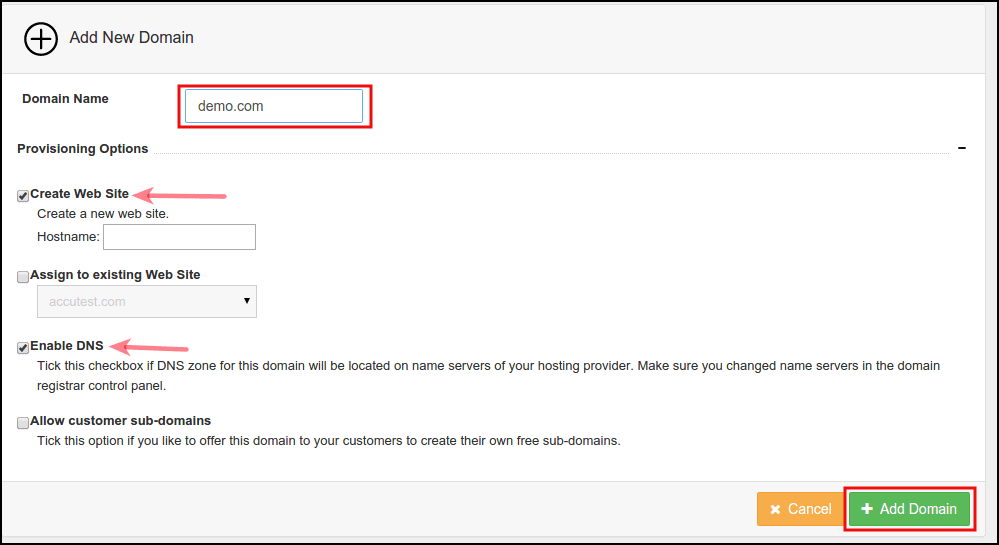
Task: Focus the Domain Name field containing demo.com
Action: click(x=273, y=106)
